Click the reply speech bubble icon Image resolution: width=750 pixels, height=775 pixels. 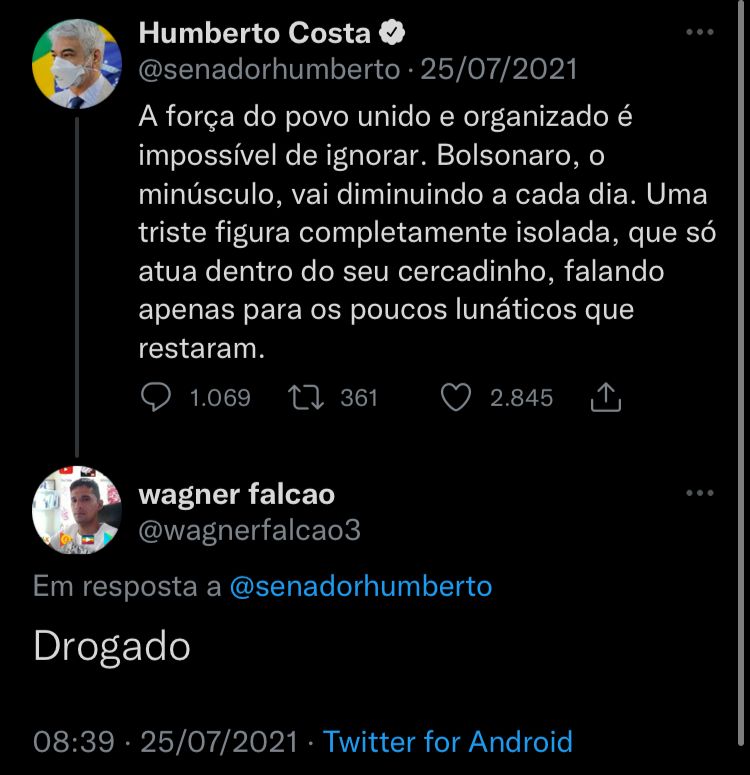[x=155, y=398]
